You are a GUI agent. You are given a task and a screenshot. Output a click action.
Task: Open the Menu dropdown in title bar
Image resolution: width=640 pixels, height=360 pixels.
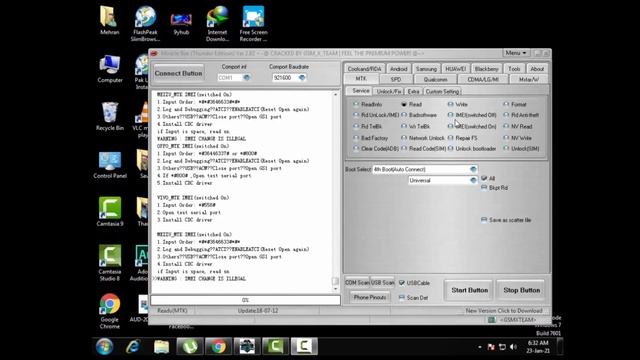pyautogui.click(x=516, y=53)
